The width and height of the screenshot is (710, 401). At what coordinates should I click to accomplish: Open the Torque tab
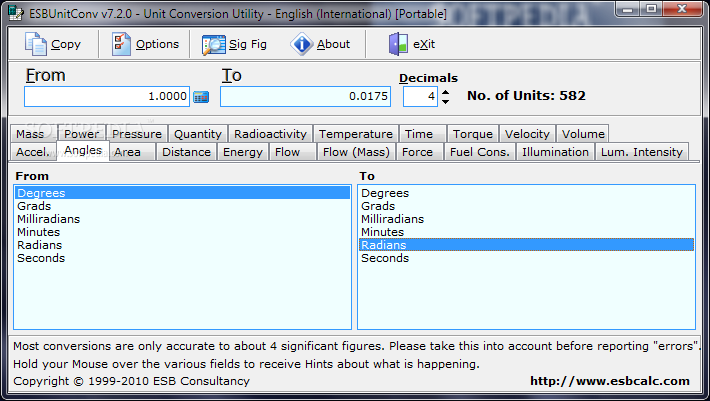point(473,134)
